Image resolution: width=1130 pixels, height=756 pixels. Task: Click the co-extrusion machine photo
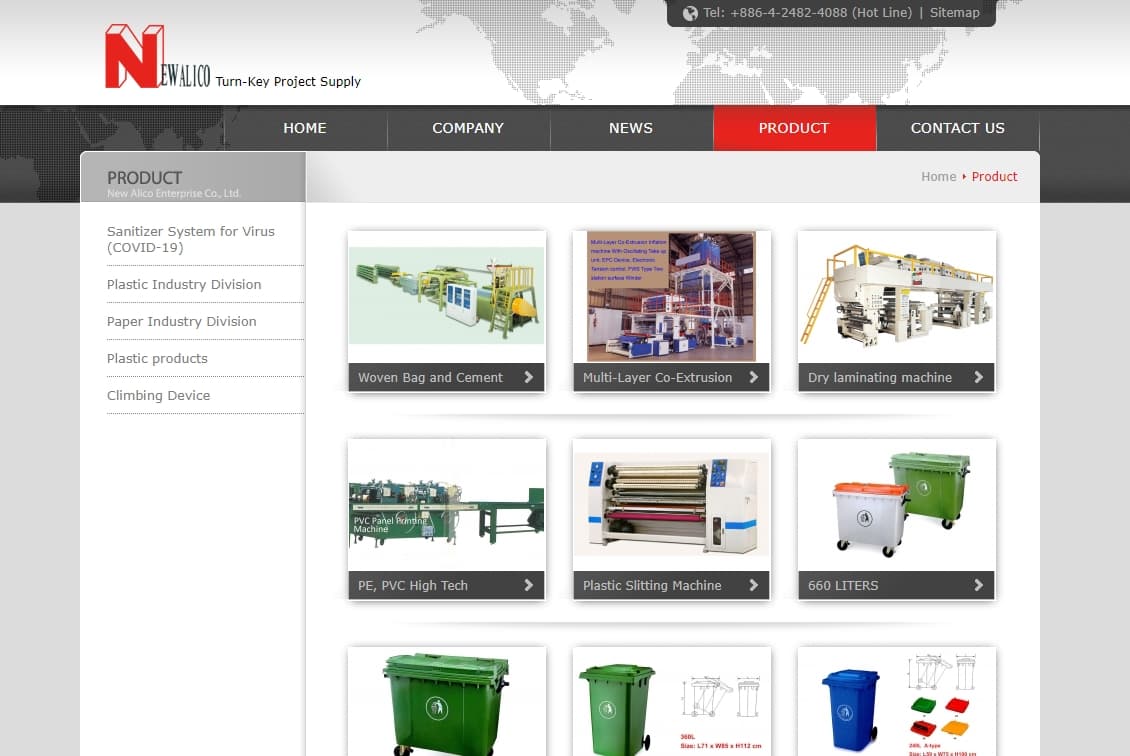click(671, 296)
